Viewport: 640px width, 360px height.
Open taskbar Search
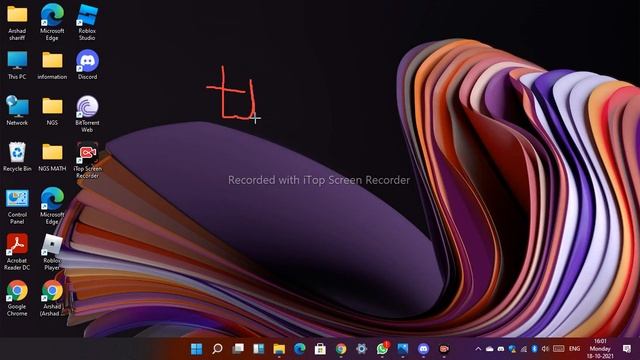tap(217, 349)
